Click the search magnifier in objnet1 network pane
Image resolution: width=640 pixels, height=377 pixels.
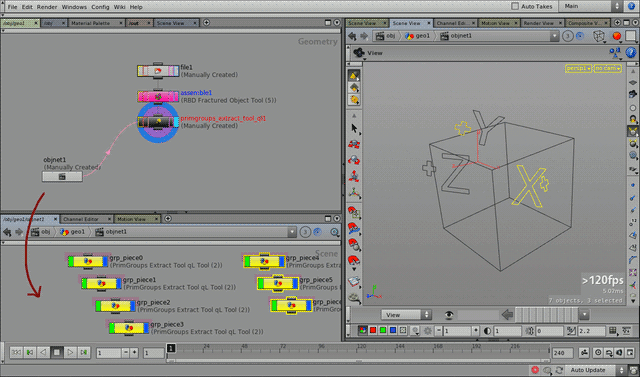tap(334, 232)
